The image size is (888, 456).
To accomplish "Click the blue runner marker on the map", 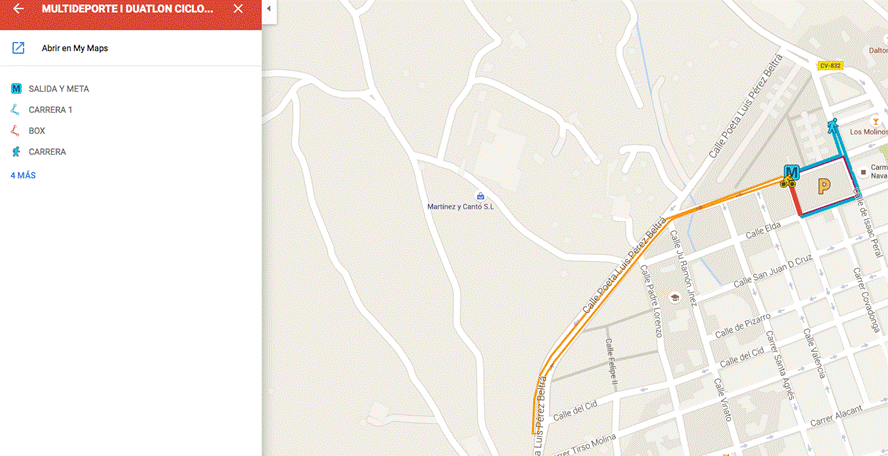I will point(832,126).
